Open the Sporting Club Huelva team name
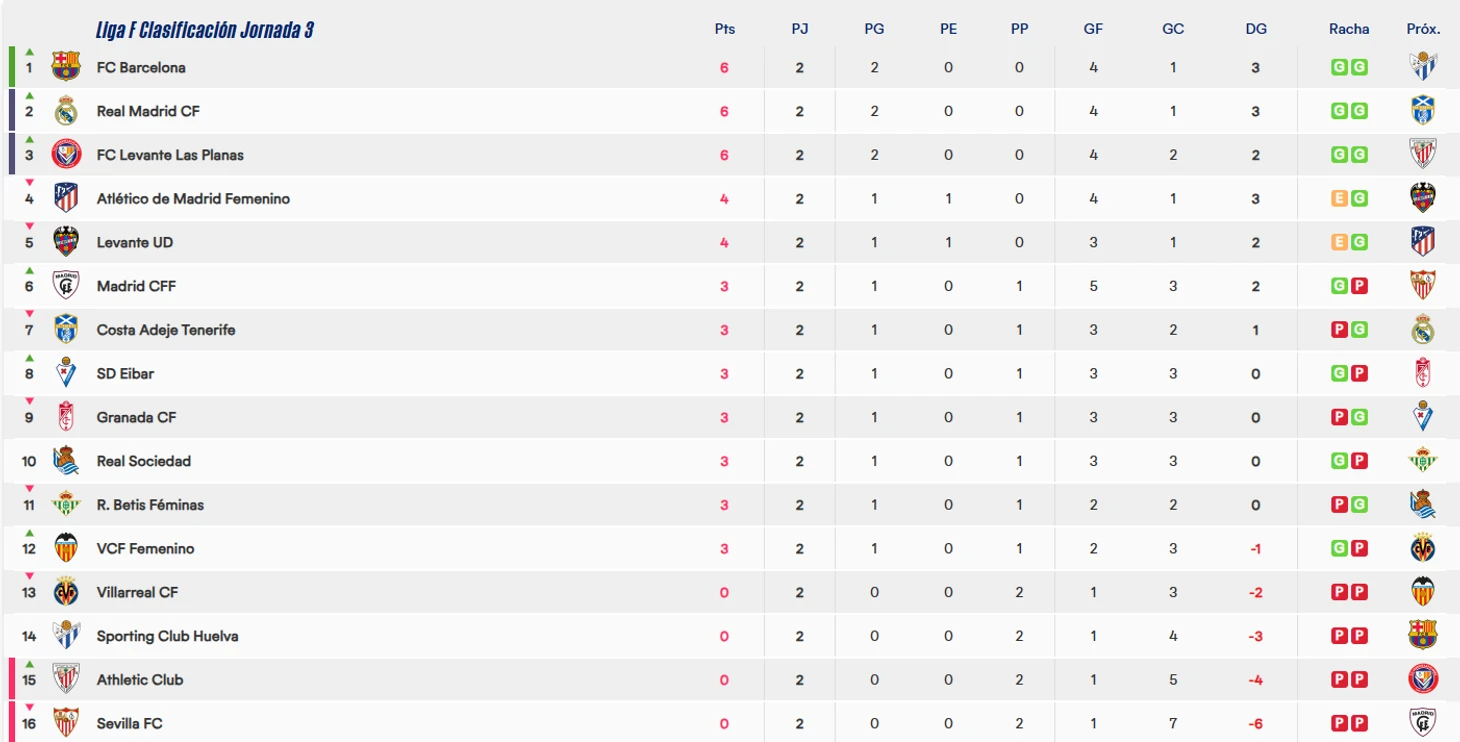1460x742 pixels. click(167, 636)
